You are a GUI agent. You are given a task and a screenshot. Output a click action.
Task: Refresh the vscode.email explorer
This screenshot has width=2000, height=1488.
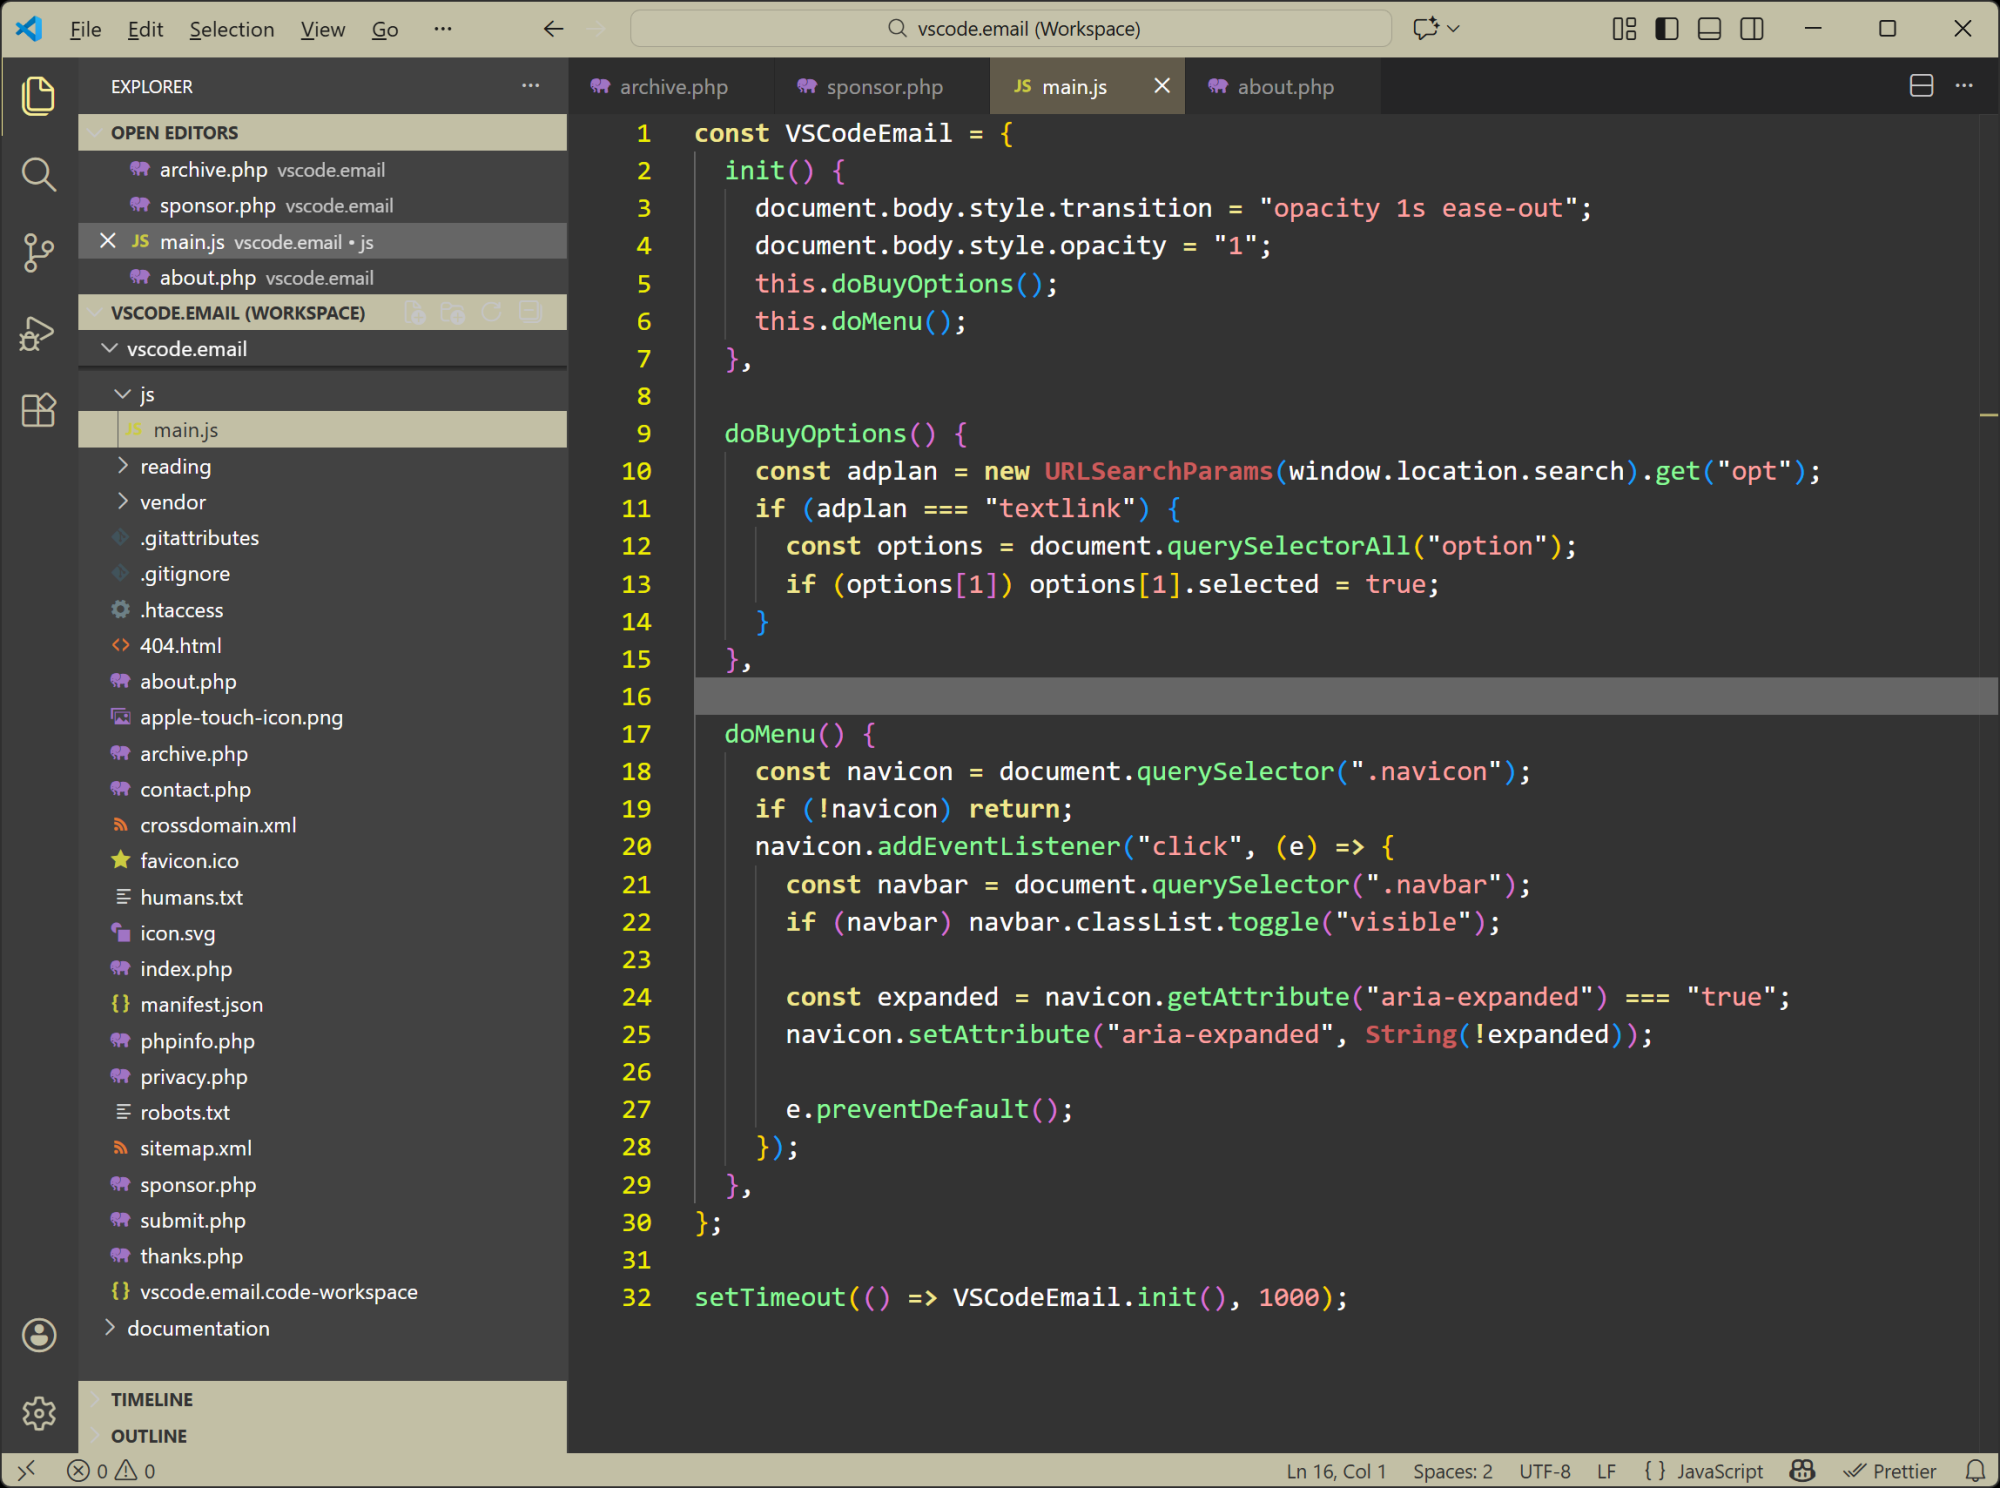(491, 312)
